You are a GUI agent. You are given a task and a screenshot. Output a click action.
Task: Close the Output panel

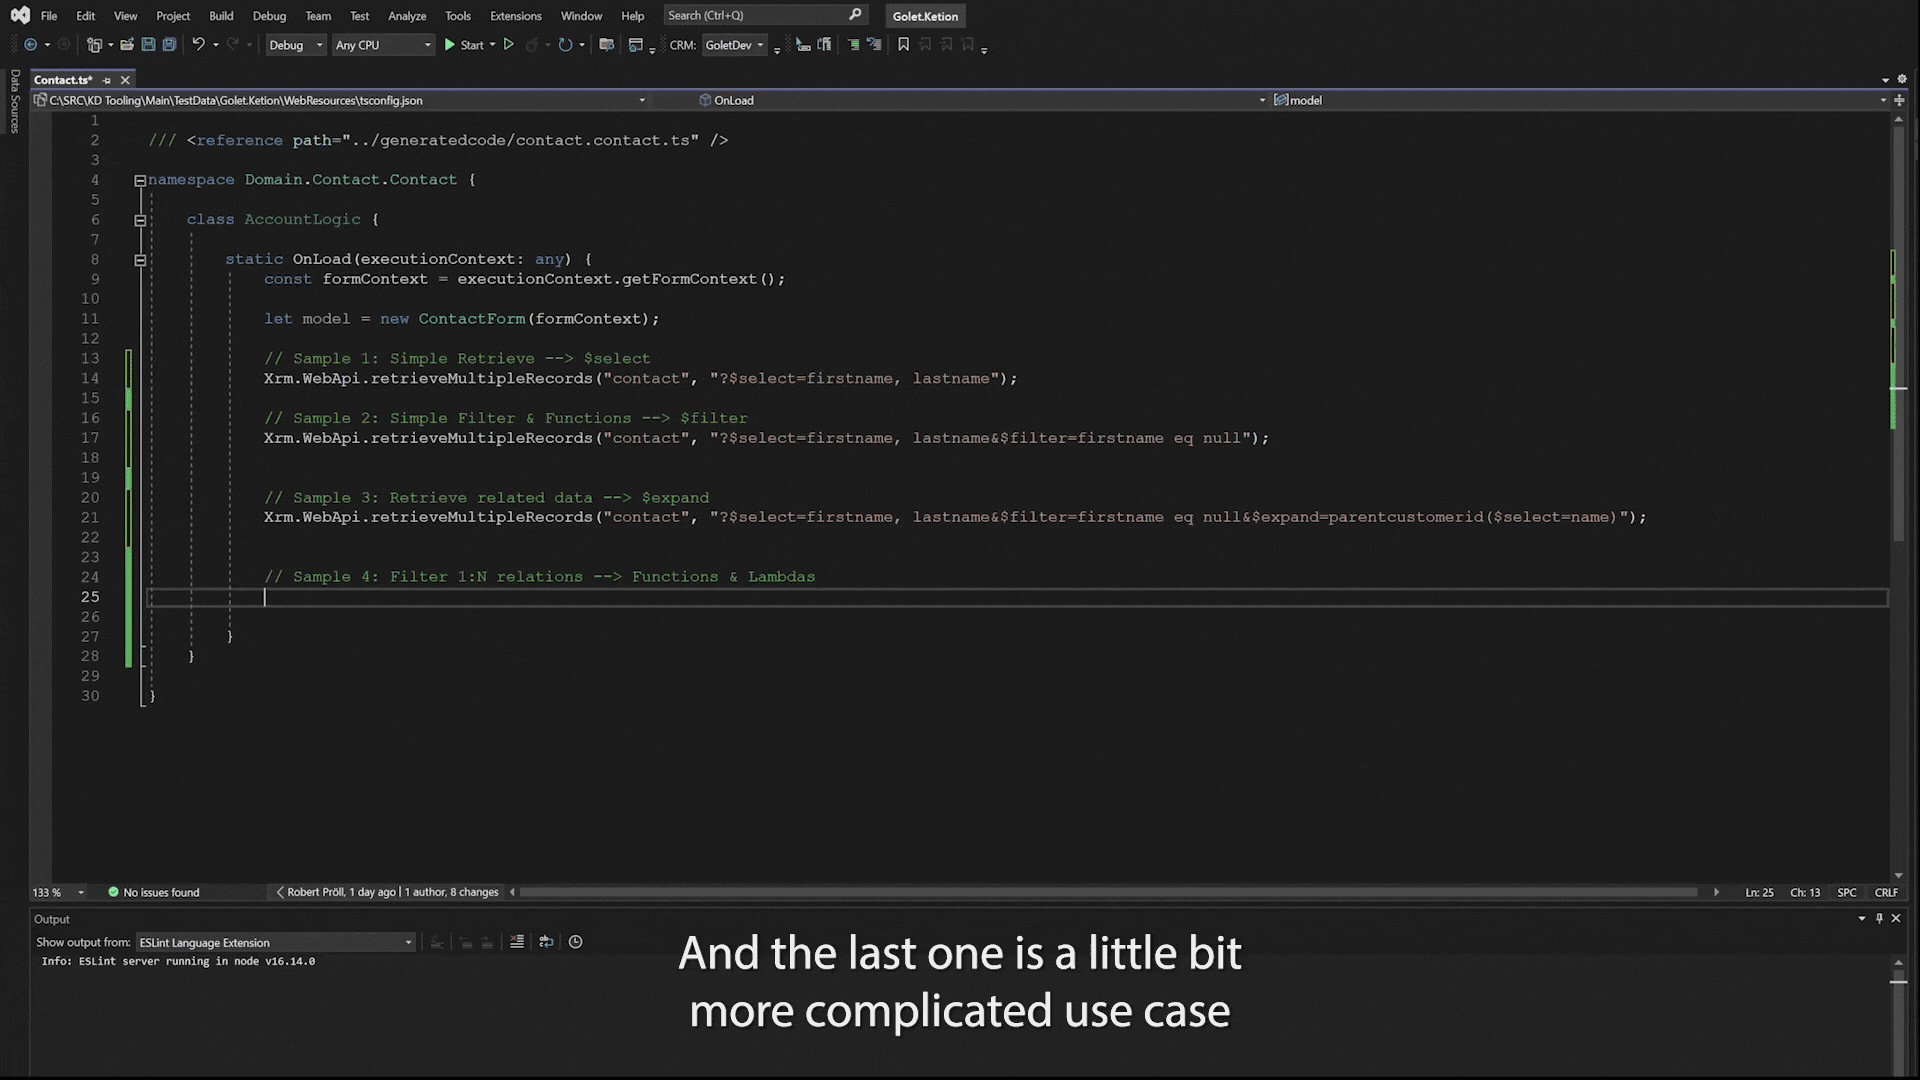[x=1896, y=919]
